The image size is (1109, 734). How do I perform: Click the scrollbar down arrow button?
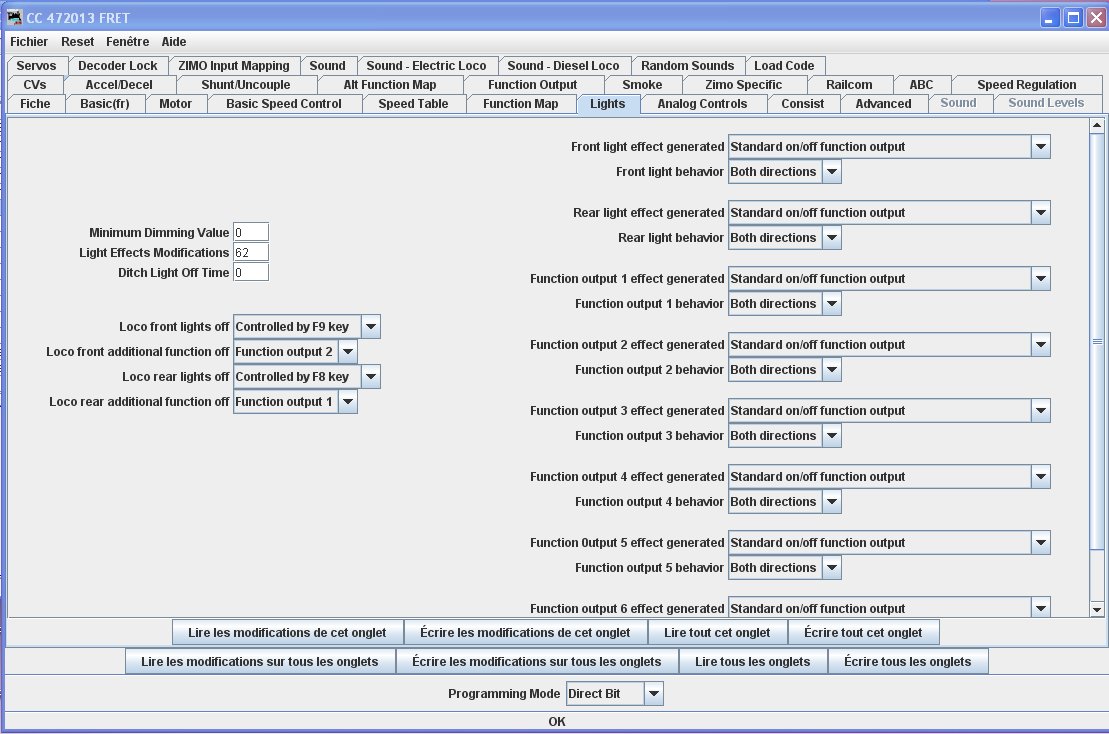[1097, 610]
